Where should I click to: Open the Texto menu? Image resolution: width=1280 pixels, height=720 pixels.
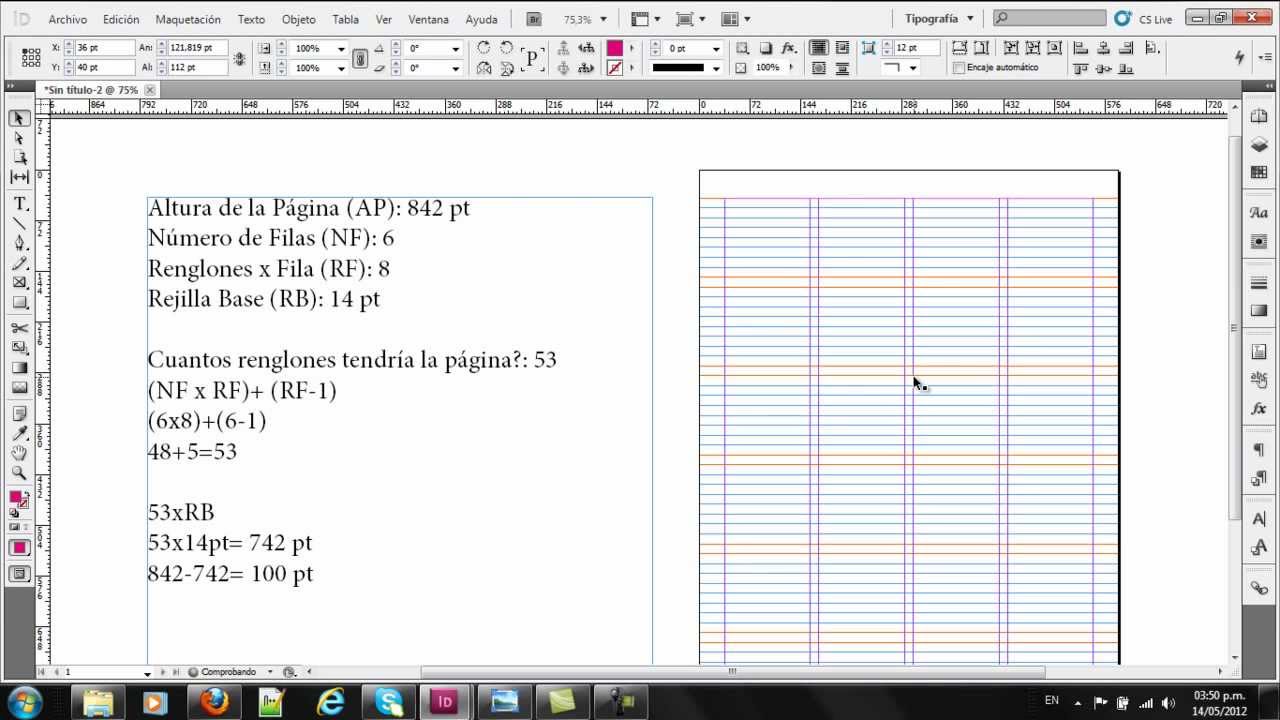coord(251,19)
